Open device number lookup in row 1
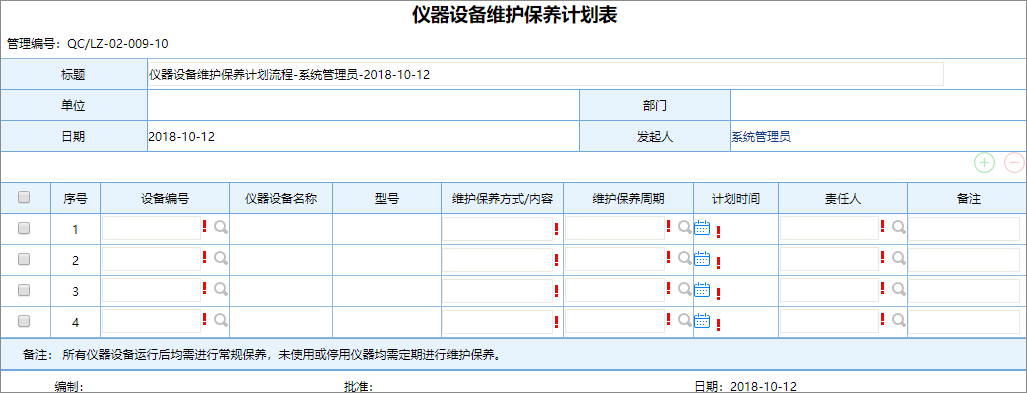Screen dimensions: 1027x393 [x=221, y=227]
